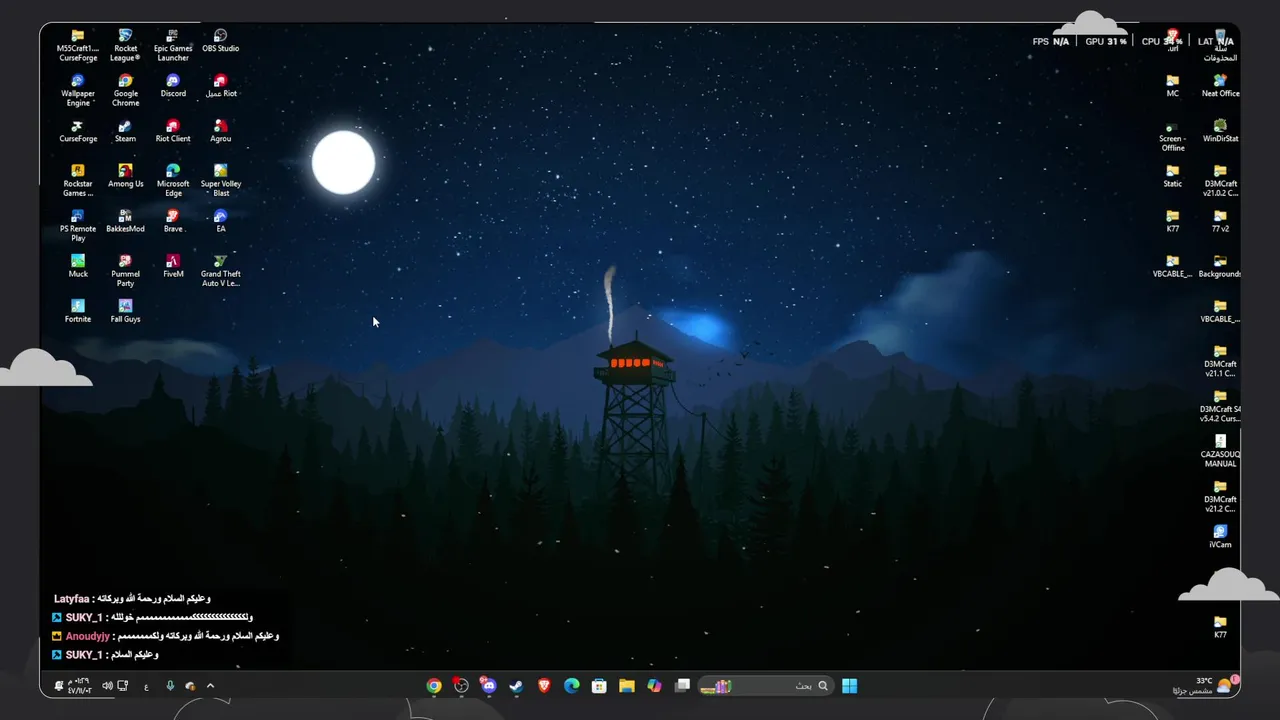This screenshot has height=720, width=1280.
Task: Select the D3MCraft v21.1 folder
Action: (1220, 361)
